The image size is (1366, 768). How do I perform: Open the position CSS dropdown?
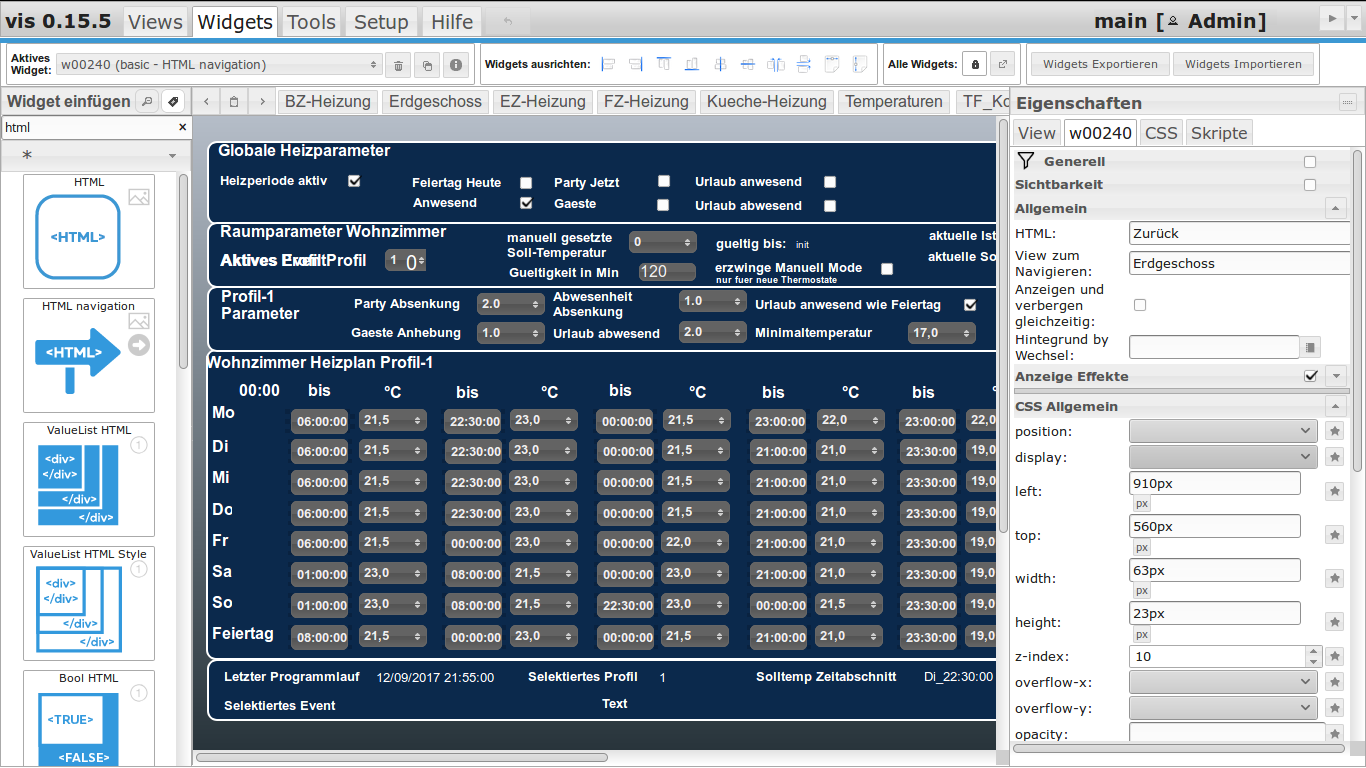(x=1224, y=431)
